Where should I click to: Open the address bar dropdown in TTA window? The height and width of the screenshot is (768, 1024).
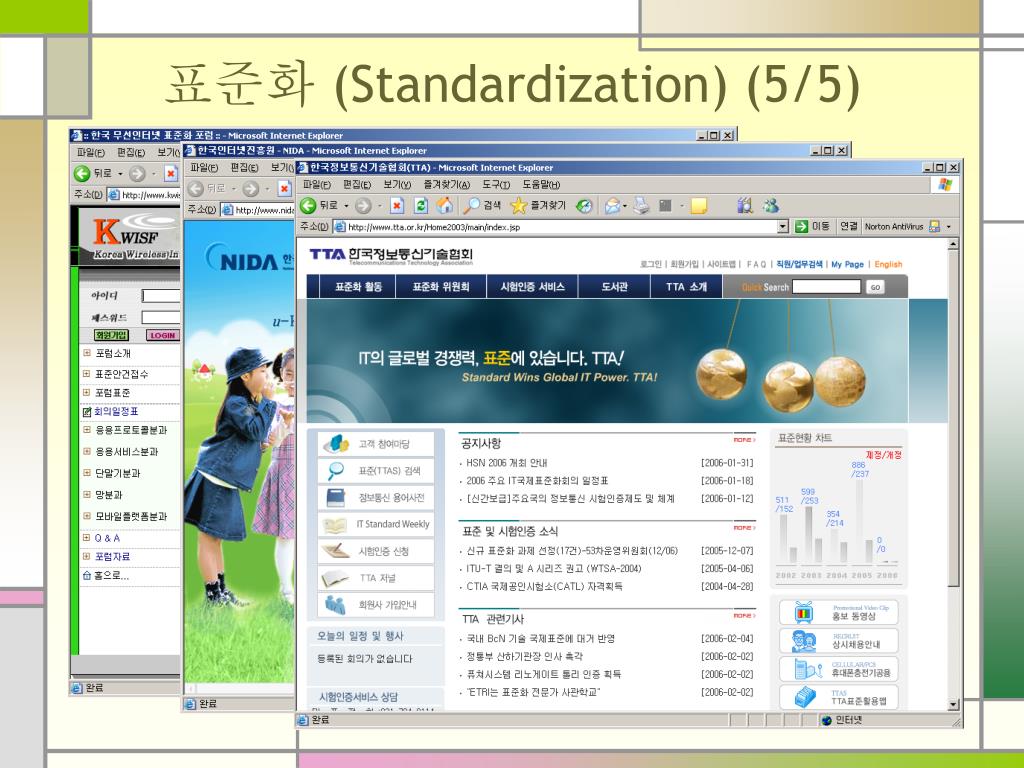click(783, 227)
